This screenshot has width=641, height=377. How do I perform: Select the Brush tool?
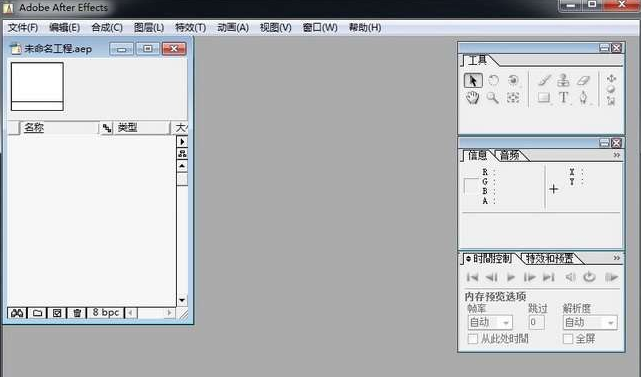click(544, 80)
